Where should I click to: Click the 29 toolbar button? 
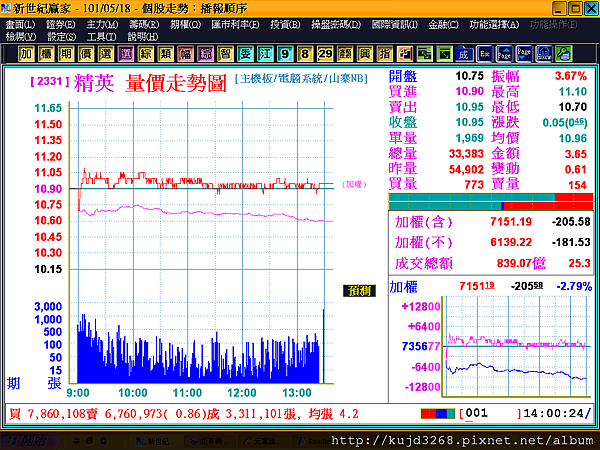[325, 54]
